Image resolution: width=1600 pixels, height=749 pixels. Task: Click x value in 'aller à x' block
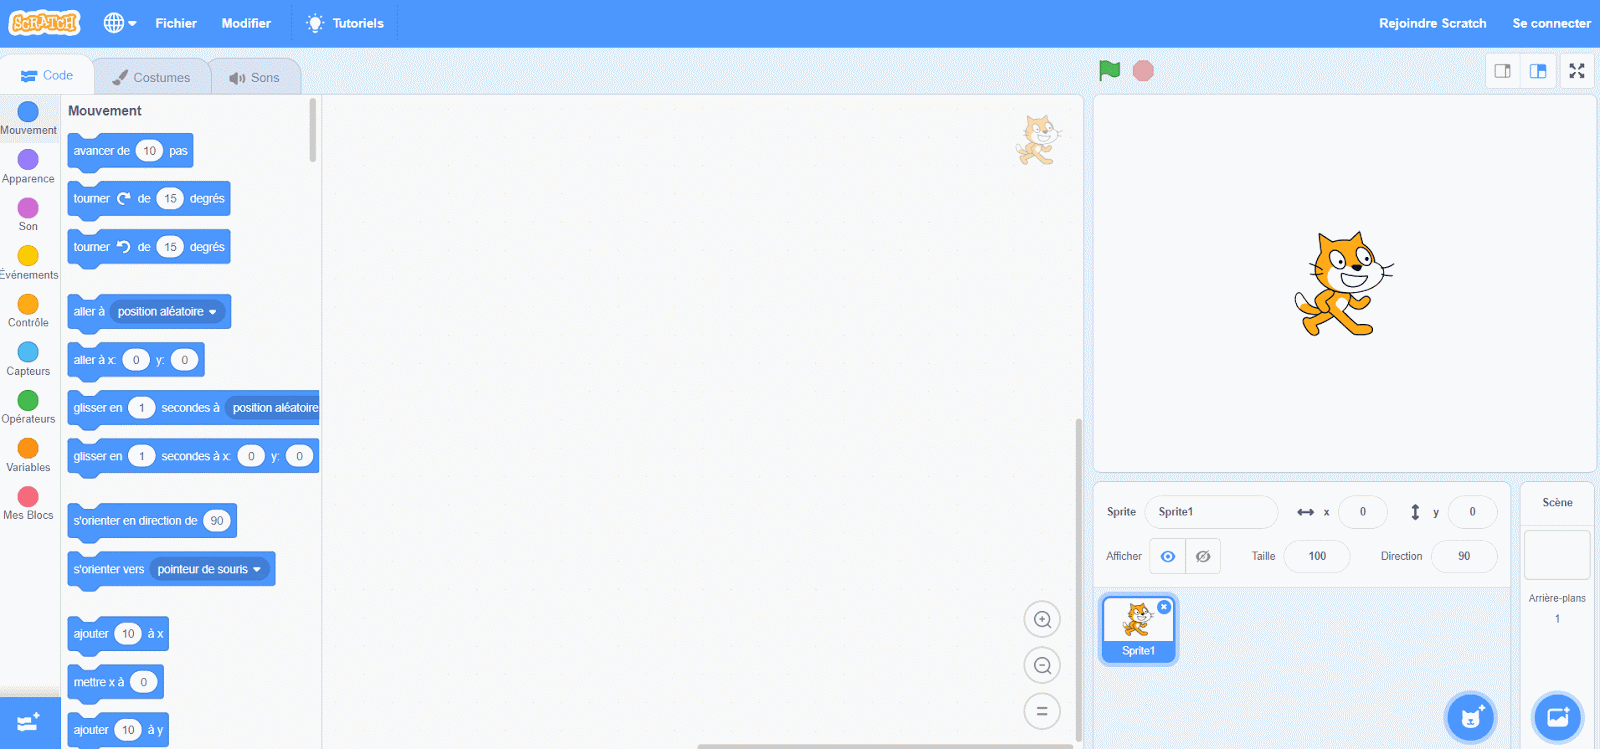[136, 360]
